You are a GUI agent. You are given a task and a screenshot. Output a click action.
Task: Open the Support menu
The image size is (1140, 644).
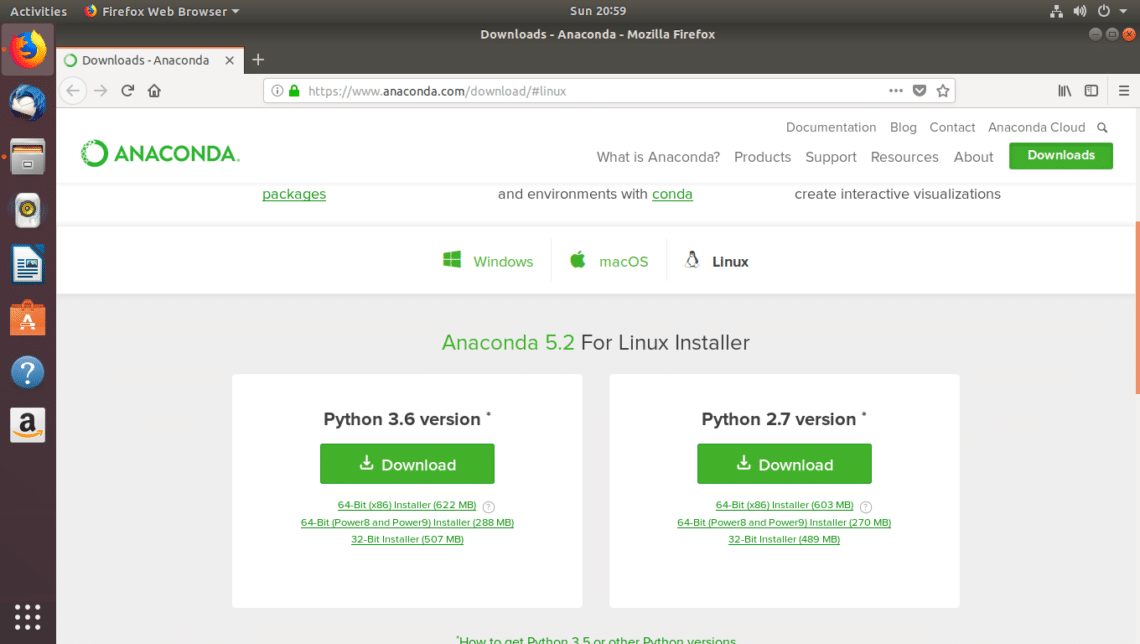(x=830, y=157)
